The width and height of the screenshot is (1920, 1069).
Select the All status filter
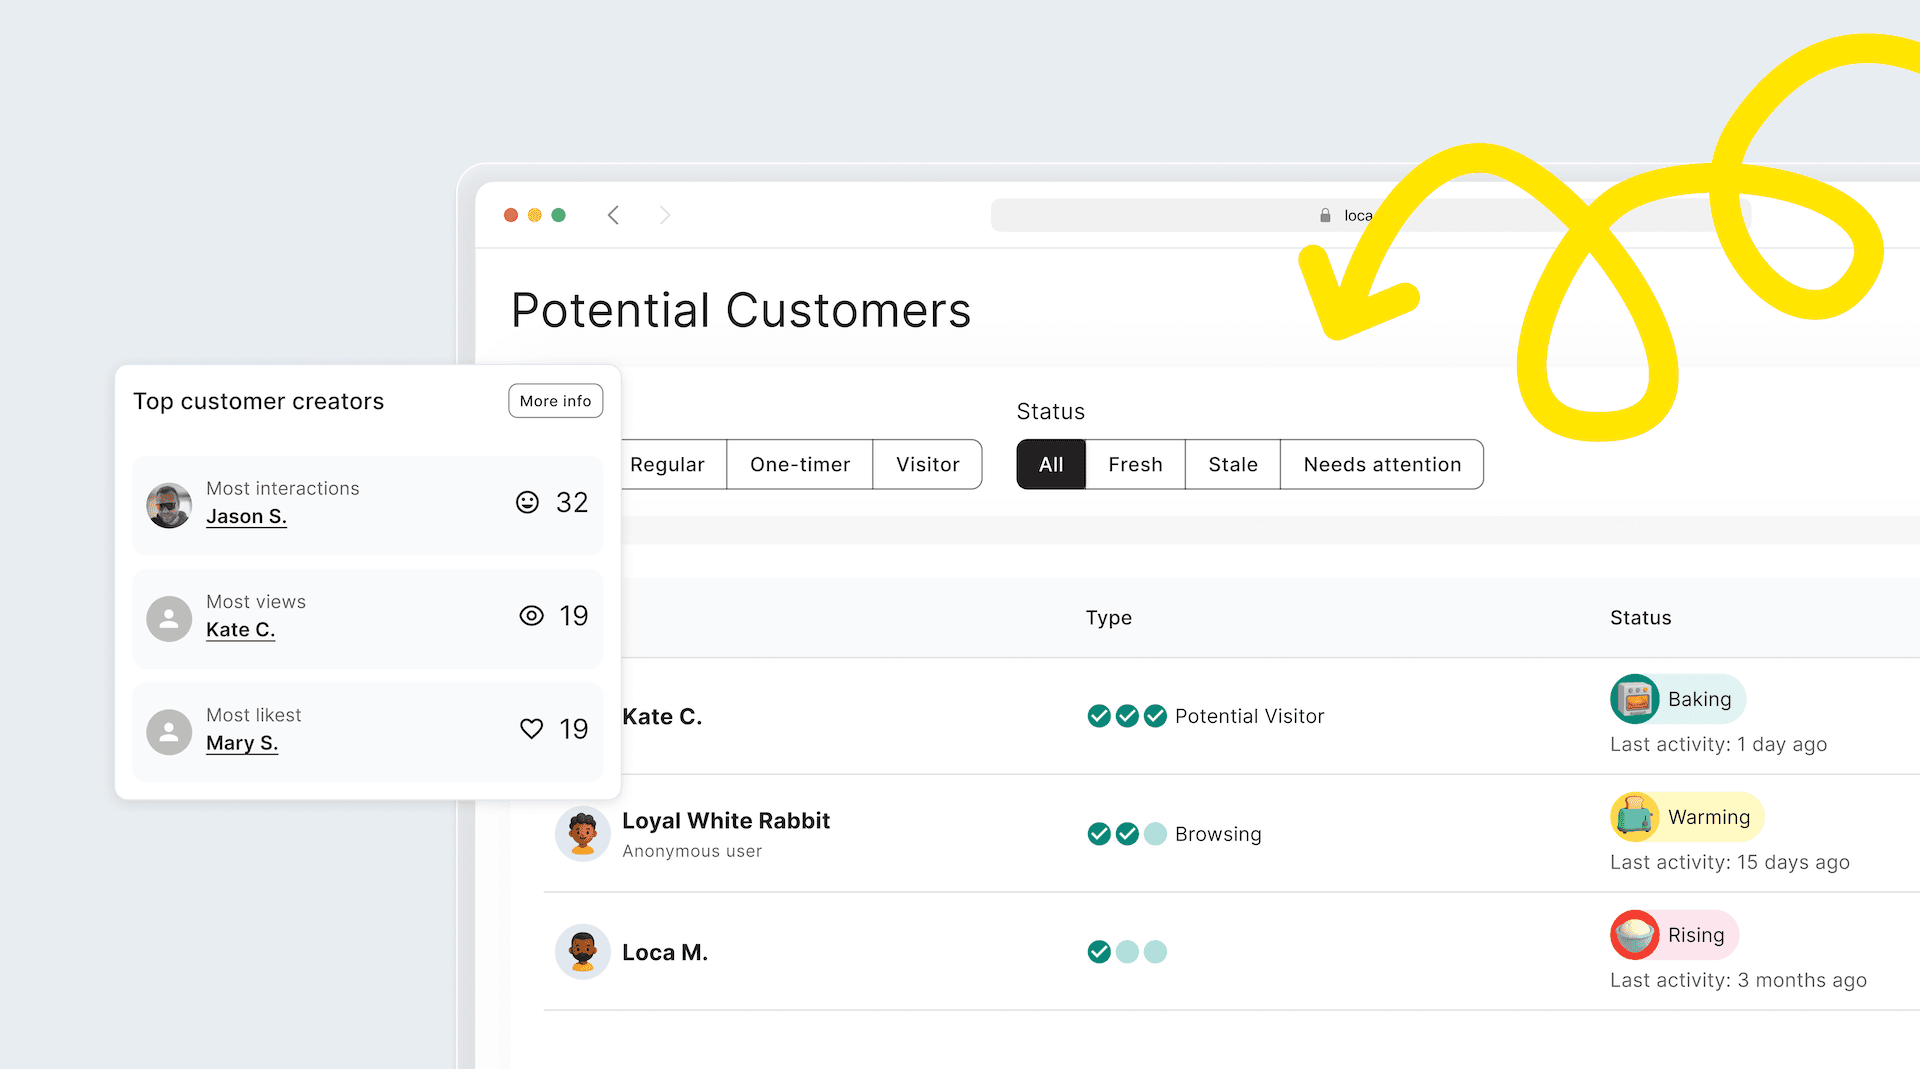pyautogui.click(x=1051, y=465)
